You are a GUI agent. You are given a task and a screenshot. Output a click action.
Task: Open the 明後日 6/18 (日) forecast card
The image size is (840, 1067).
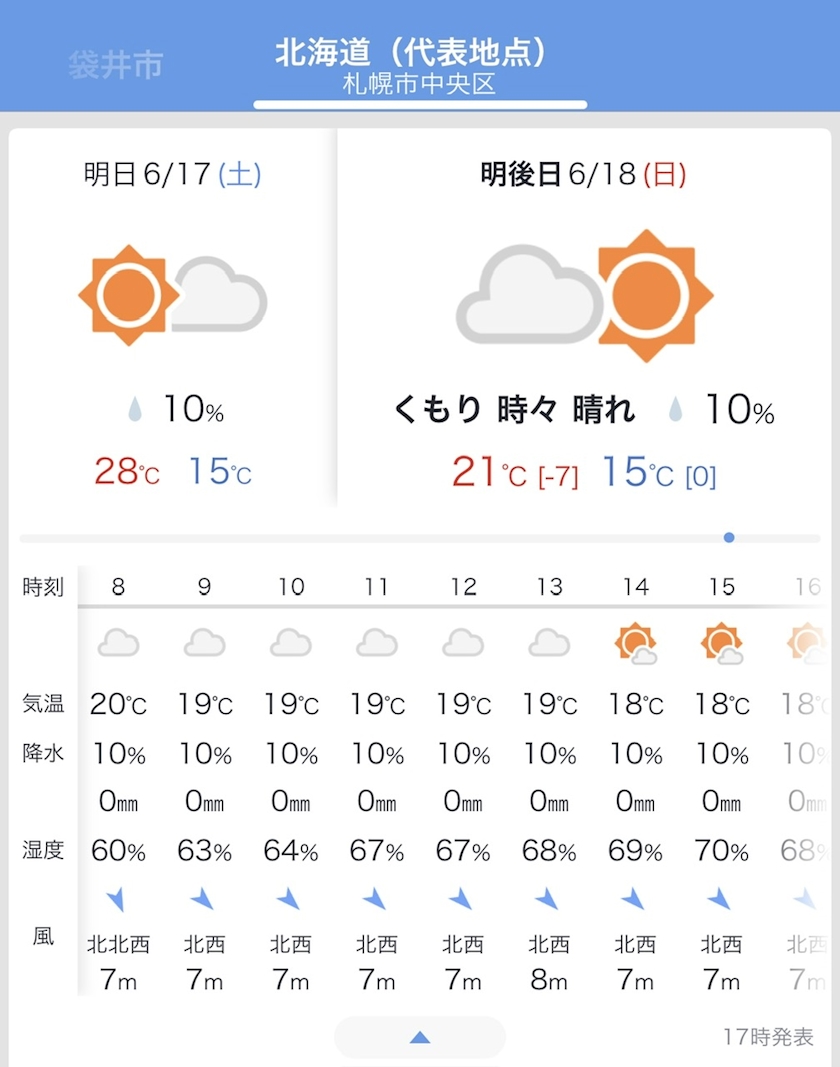pyautogui.click(x=584, y=317)
